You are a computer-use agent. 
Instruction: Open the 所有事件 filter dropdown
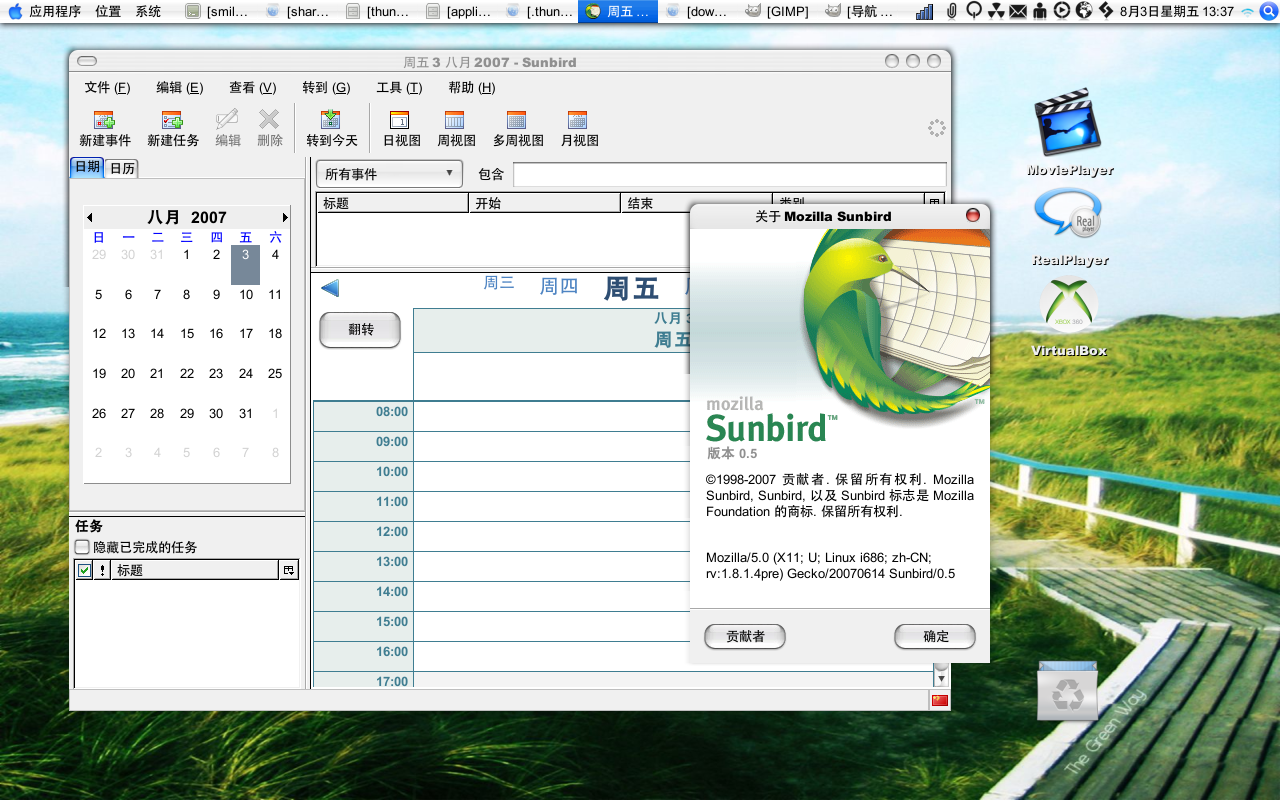(x=389, y=174)
